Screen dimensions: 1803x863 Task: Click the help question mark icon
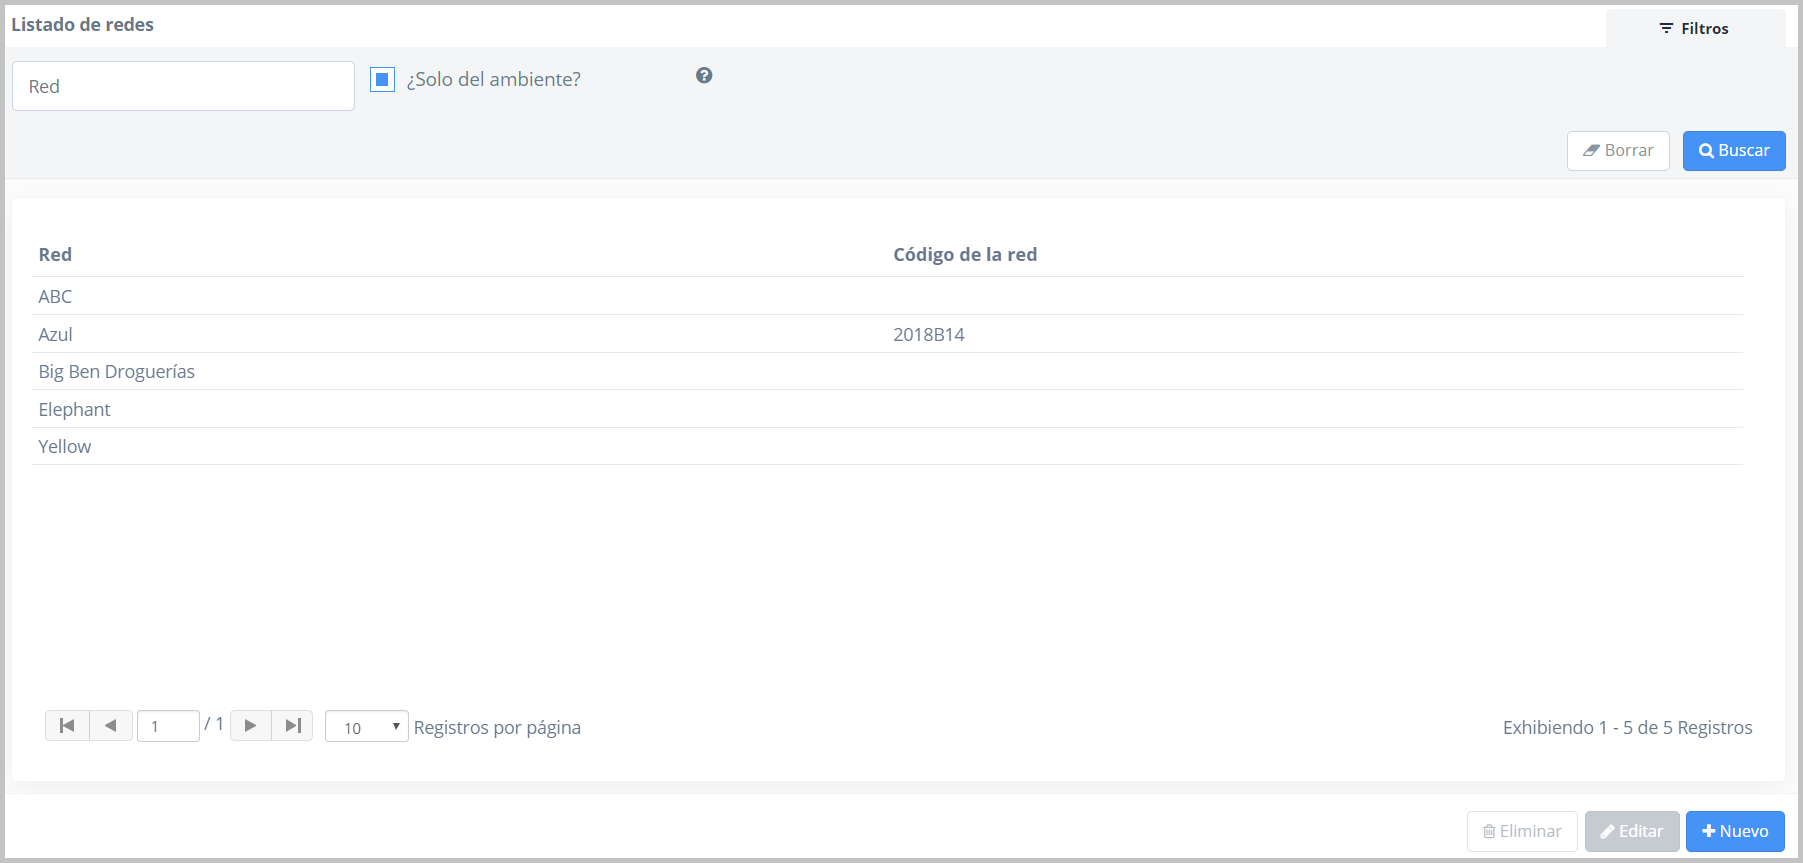coord(704,76)
